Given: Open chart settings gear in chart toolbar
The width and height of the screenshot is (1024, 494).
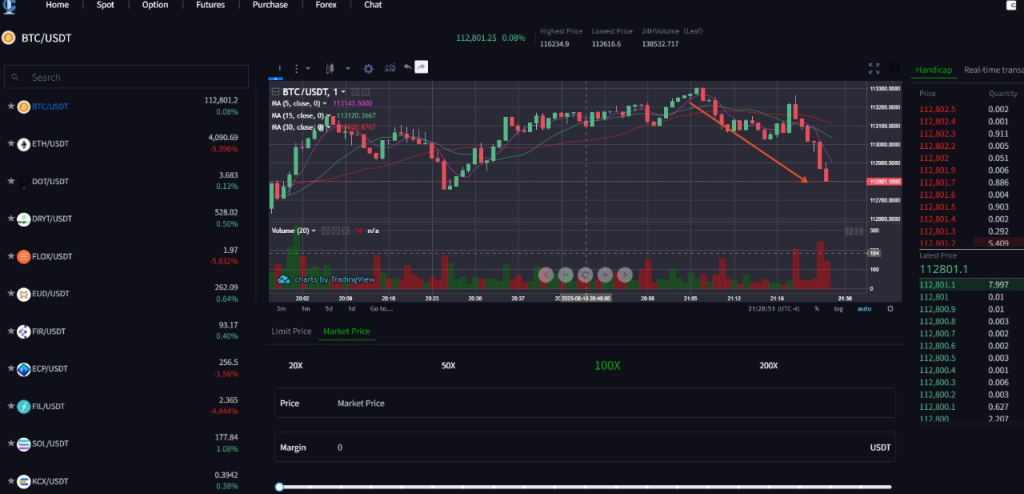Looking at the screenshot, I should [368, 68].
